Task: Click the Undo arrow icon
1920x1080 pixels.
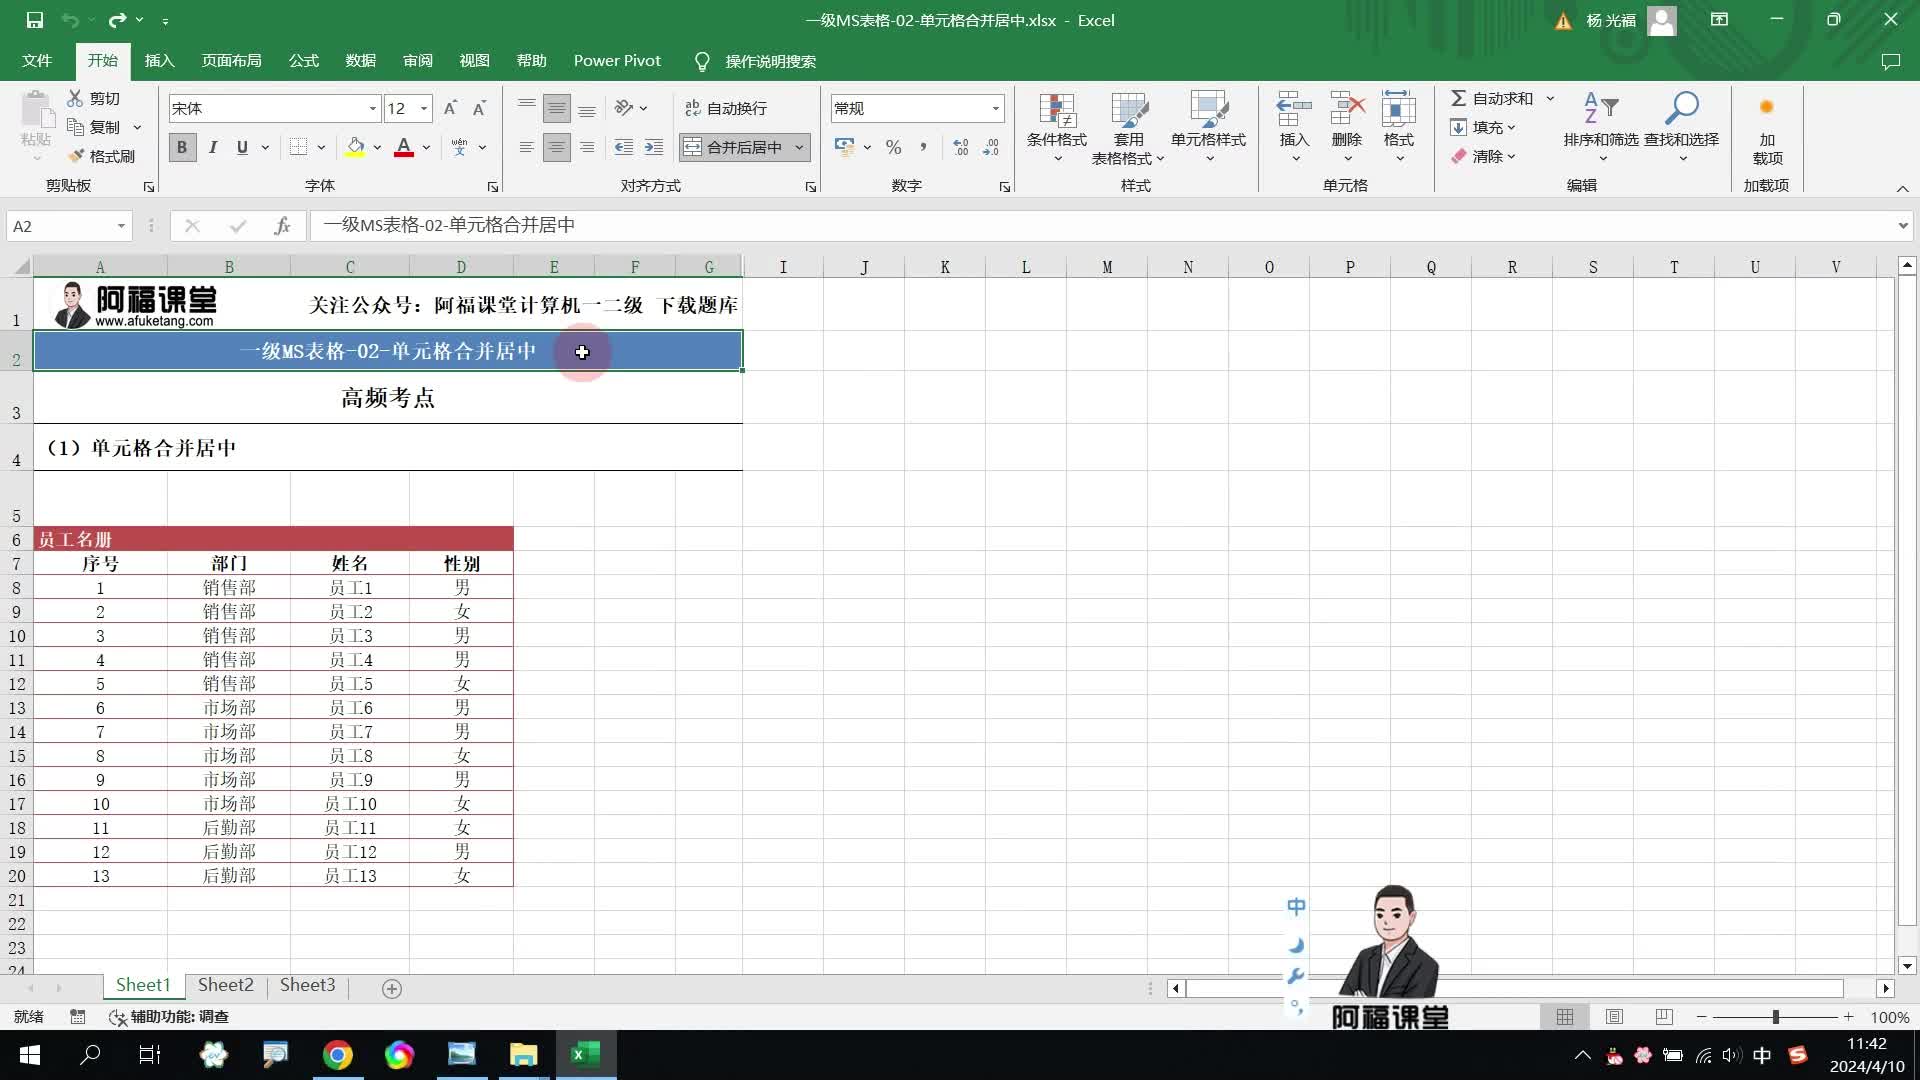Action: tap(69, 20)
